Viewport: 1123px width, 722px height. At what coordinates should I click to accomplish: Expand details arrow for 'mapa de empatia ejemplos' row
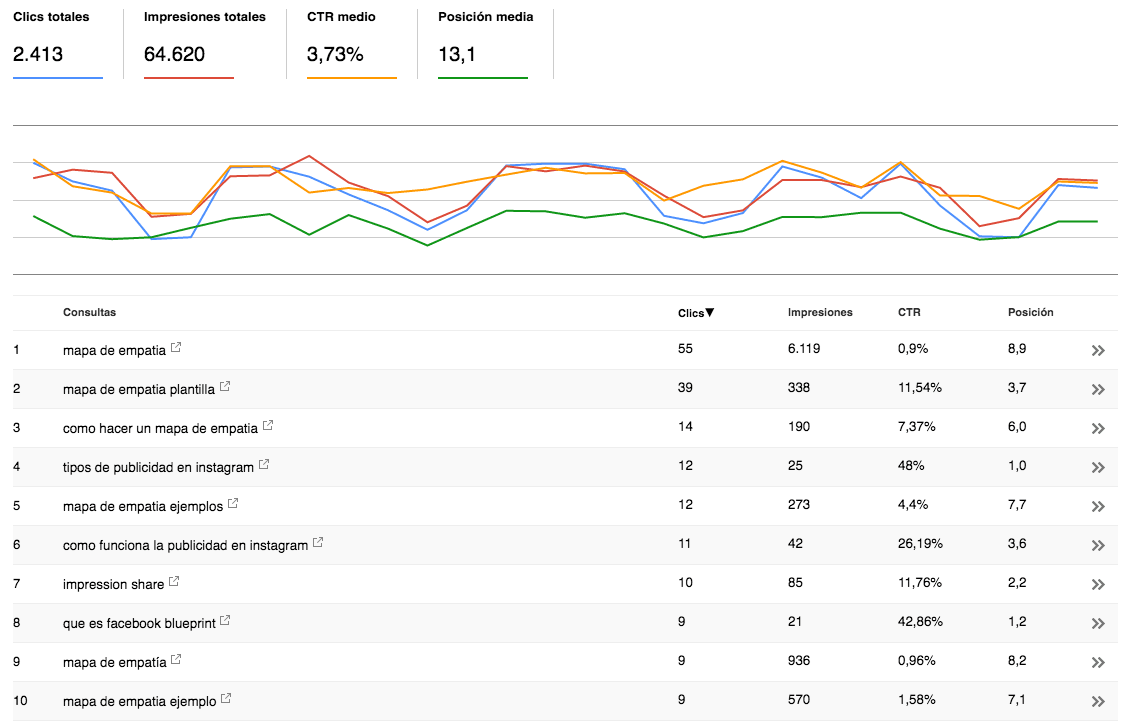click(1098, 506)
